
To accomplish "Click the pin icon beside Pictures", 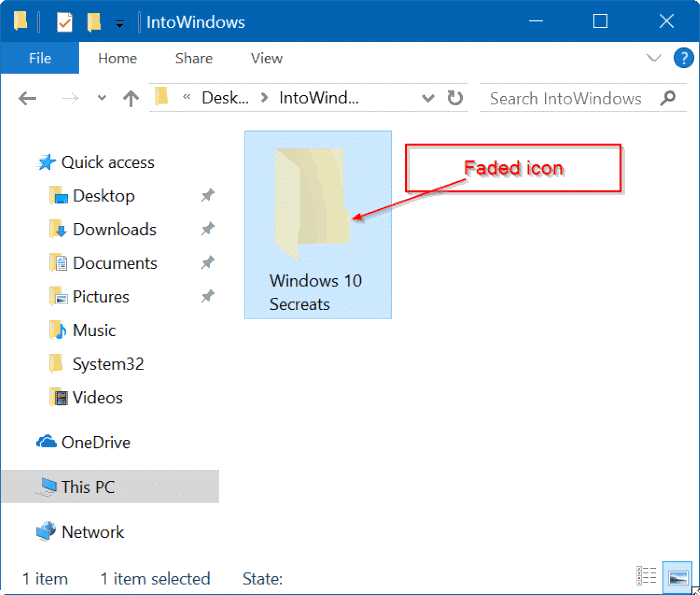I will pyautogui.click(x=207, y=296).
